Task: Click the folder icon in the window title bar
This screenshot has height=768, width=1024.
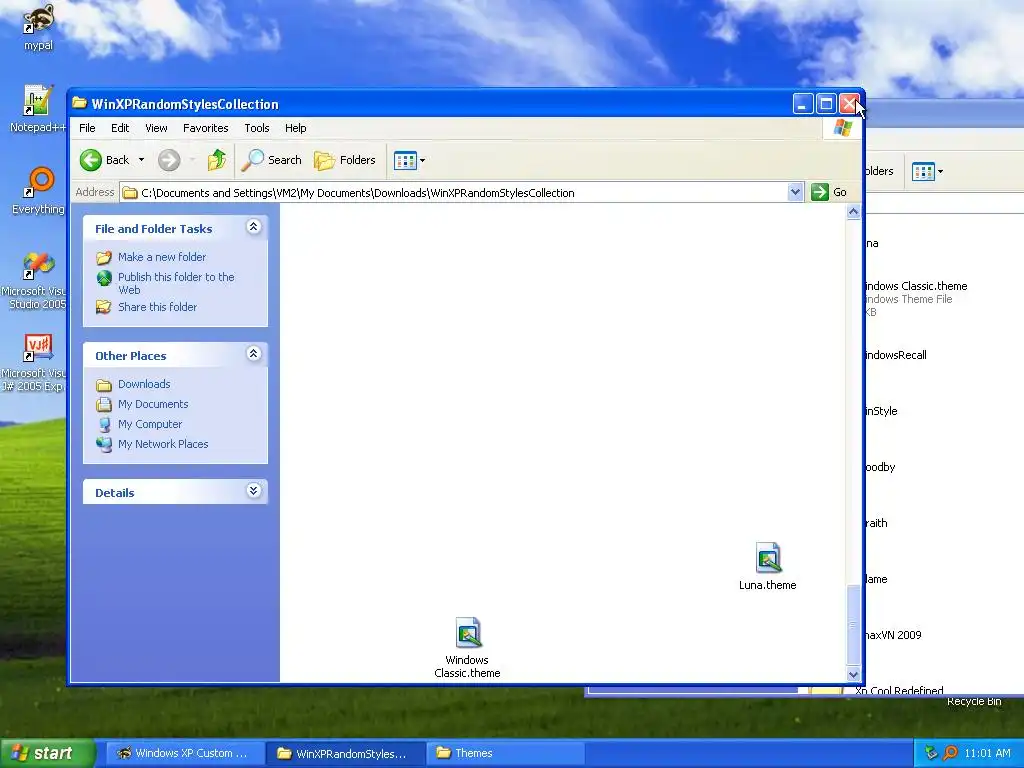Action: tap(80, 103)
